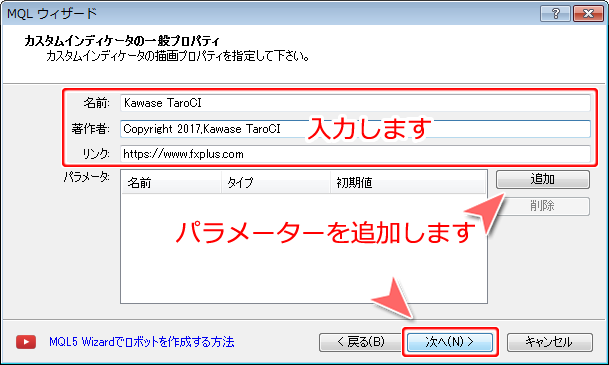Viewport: 609px width, 365px height.
Task: Click the disabled 削除 button
Action: [x=543, y=206]
